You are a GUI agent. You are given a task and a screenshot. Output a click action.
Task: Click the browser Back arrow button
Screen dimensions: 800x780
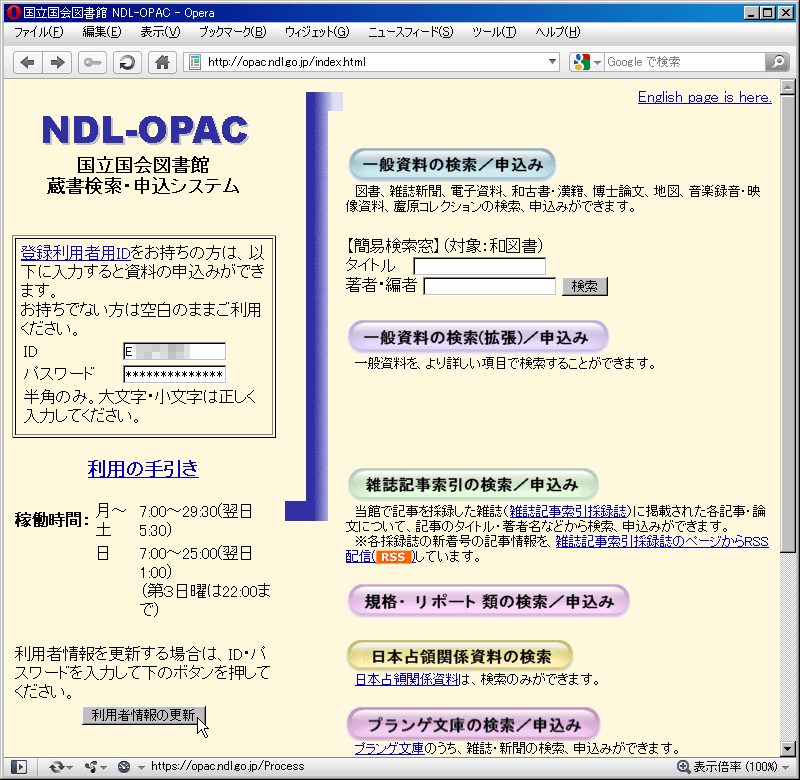[28, 62]
